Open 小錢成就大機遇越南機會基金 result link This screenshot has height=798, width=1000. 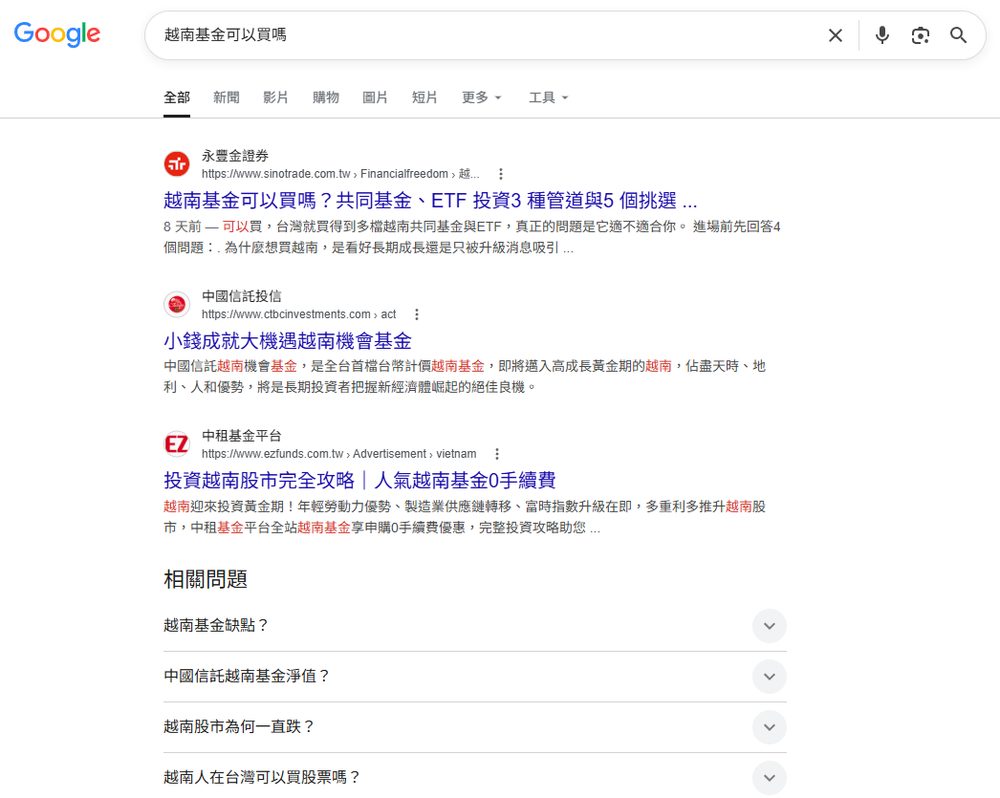[x=288, y=341]
